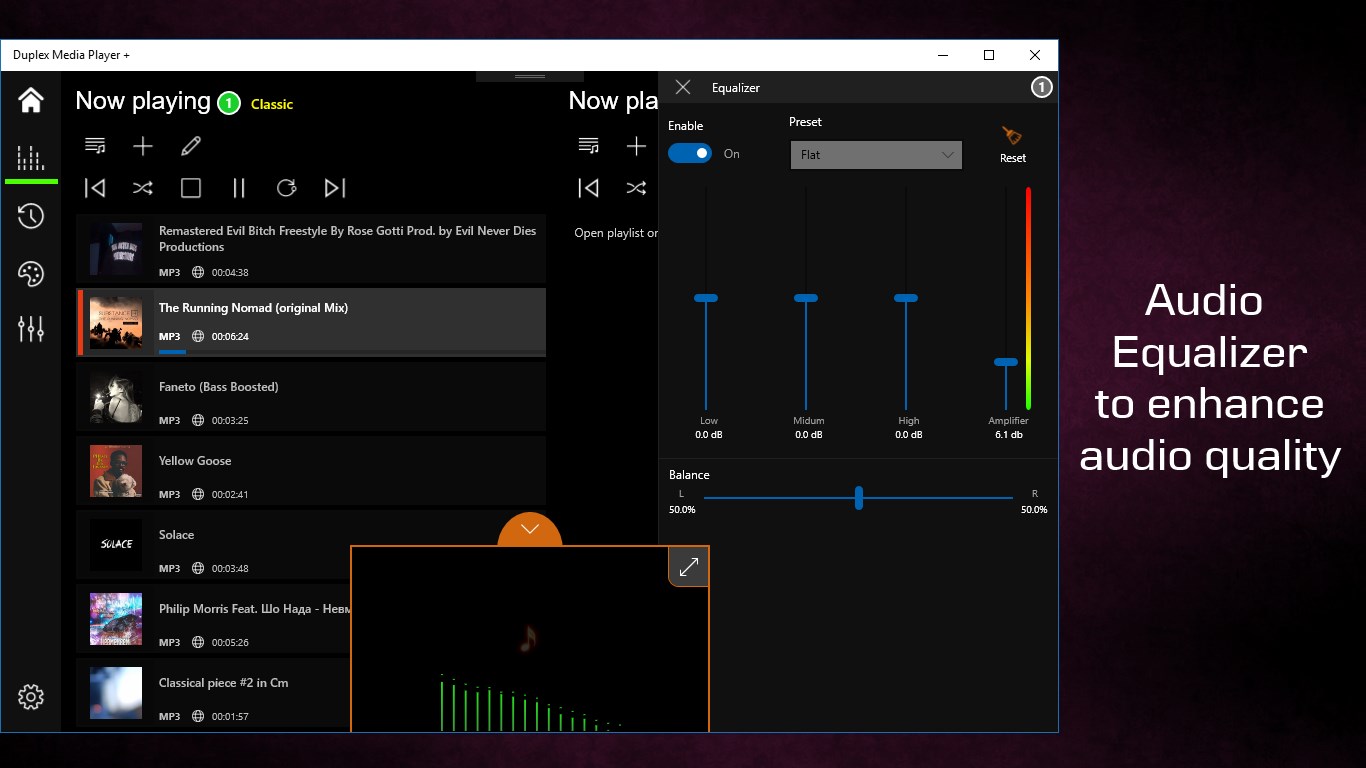
Task: Collapse the preview with orange chevron button
Action: coord(530,530)
